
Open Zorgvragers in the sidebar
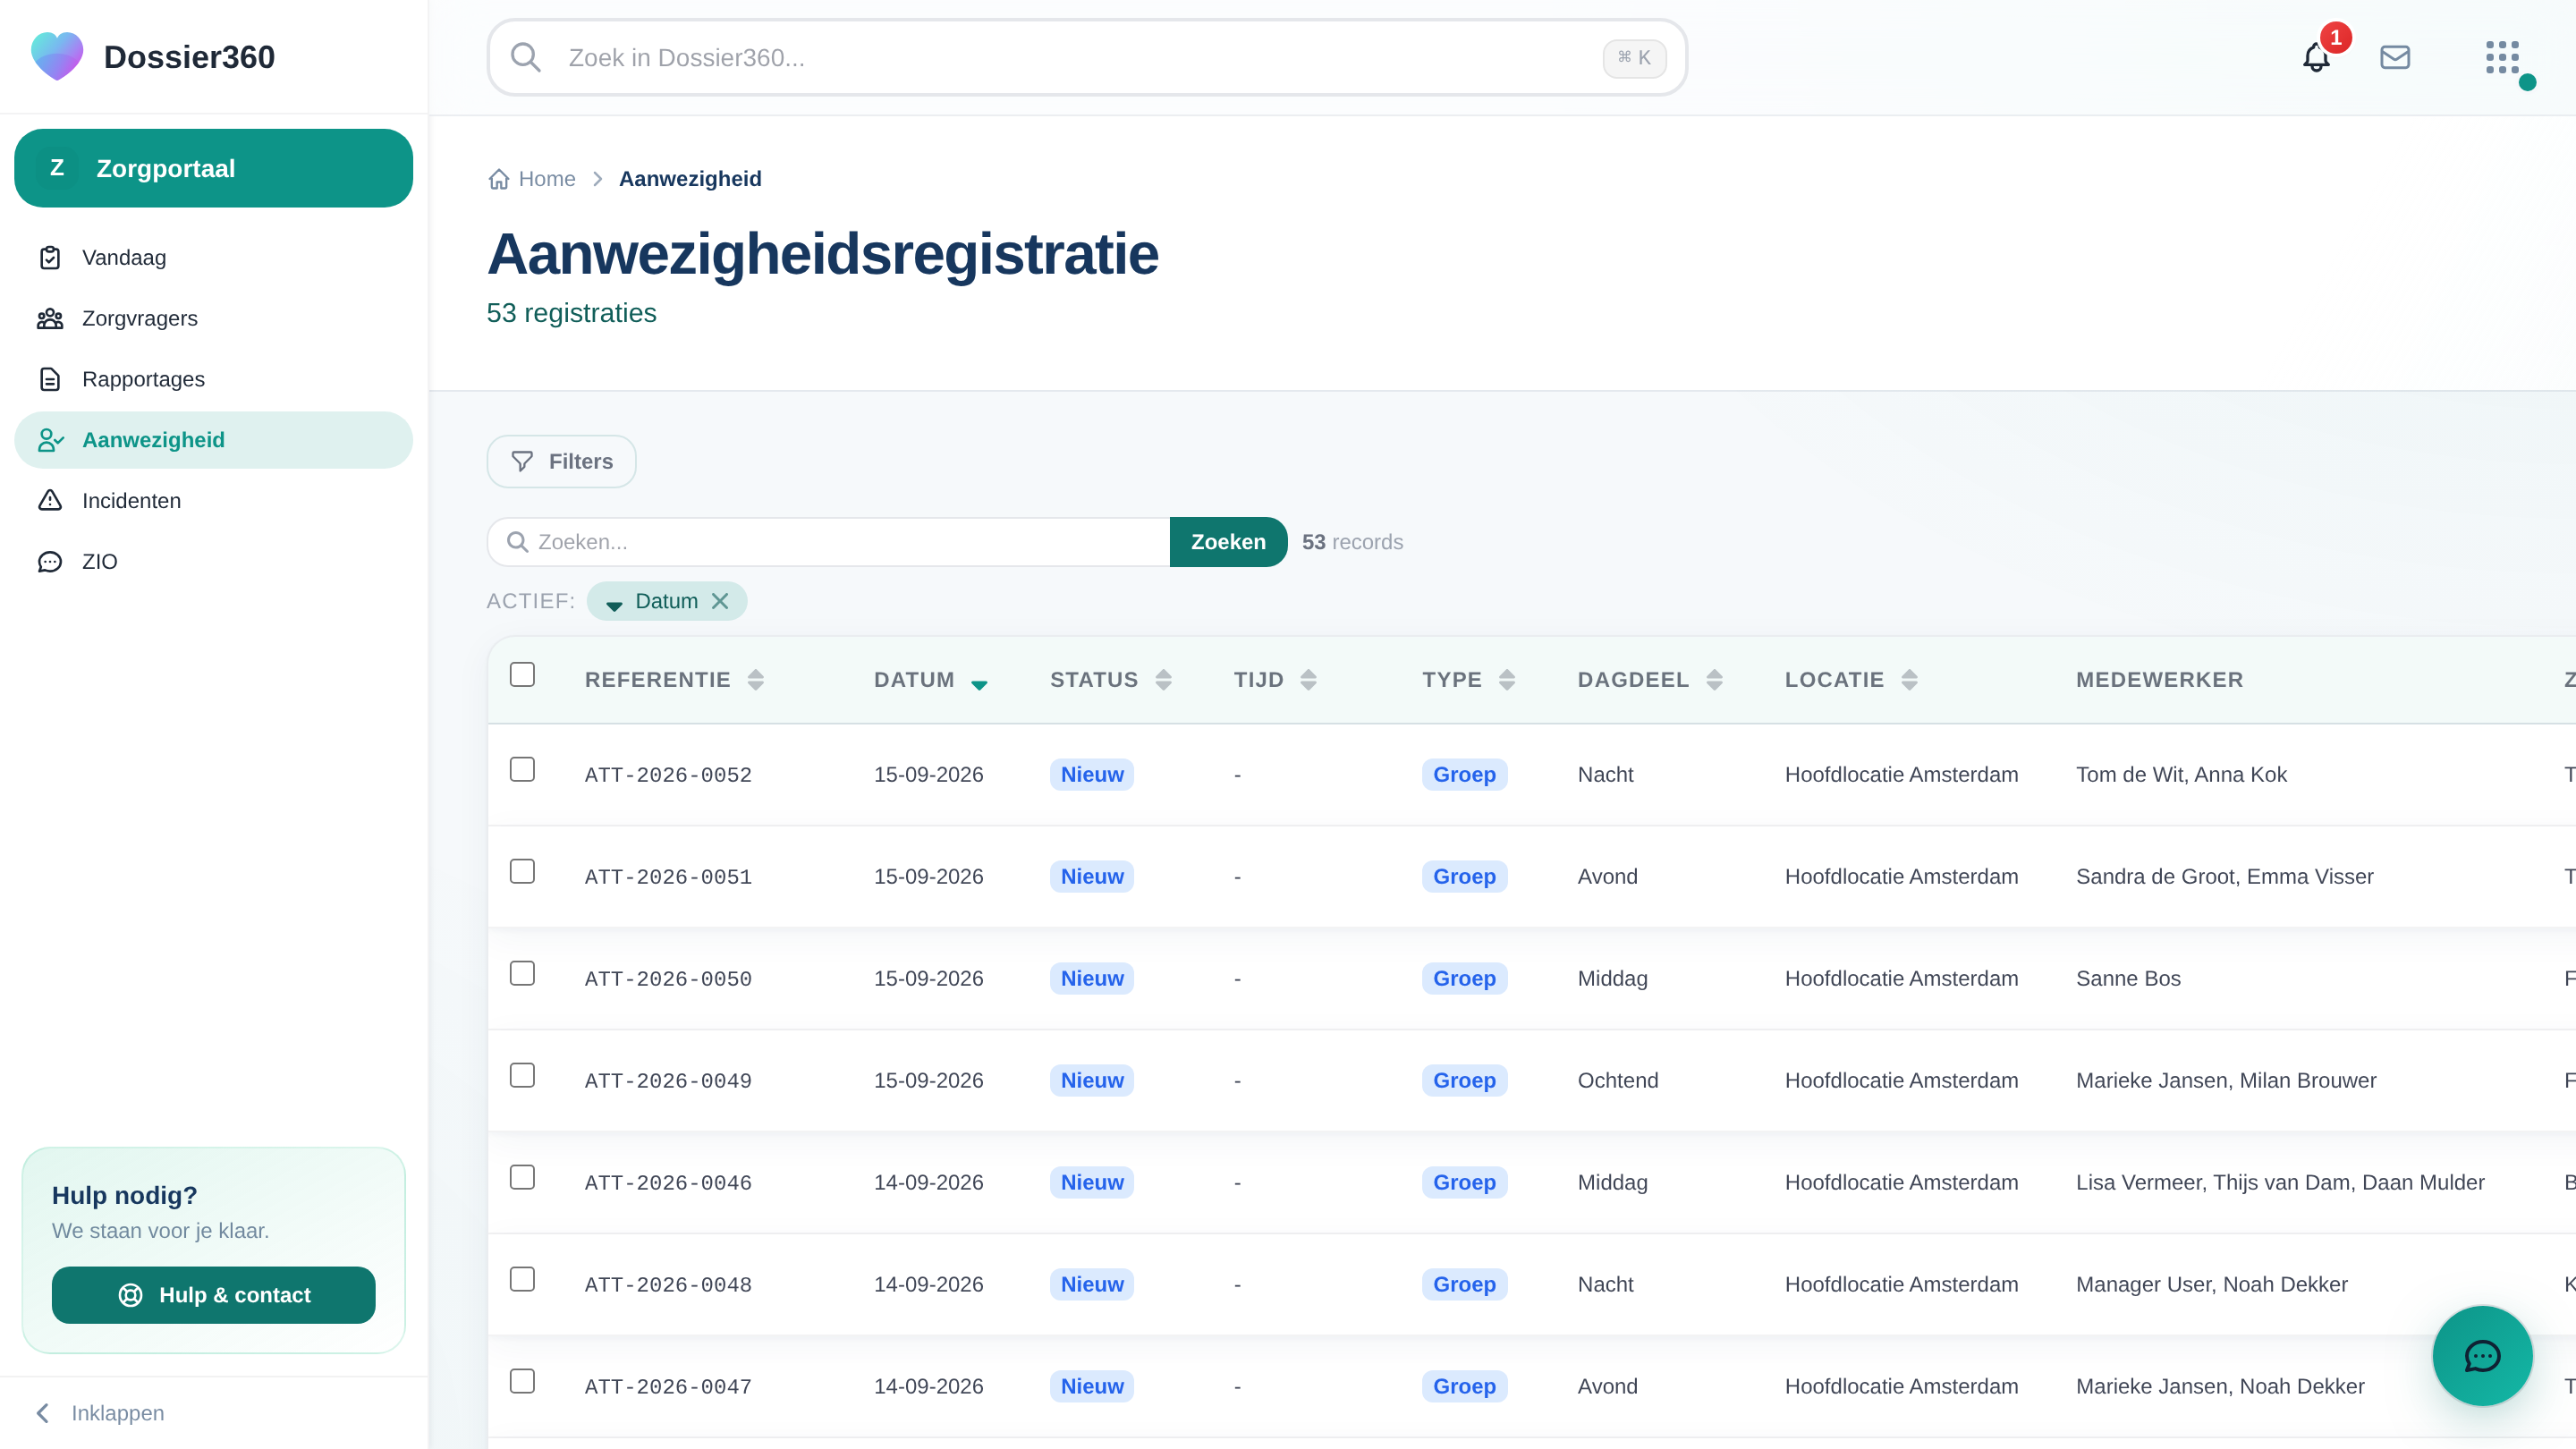click(213, 318)
